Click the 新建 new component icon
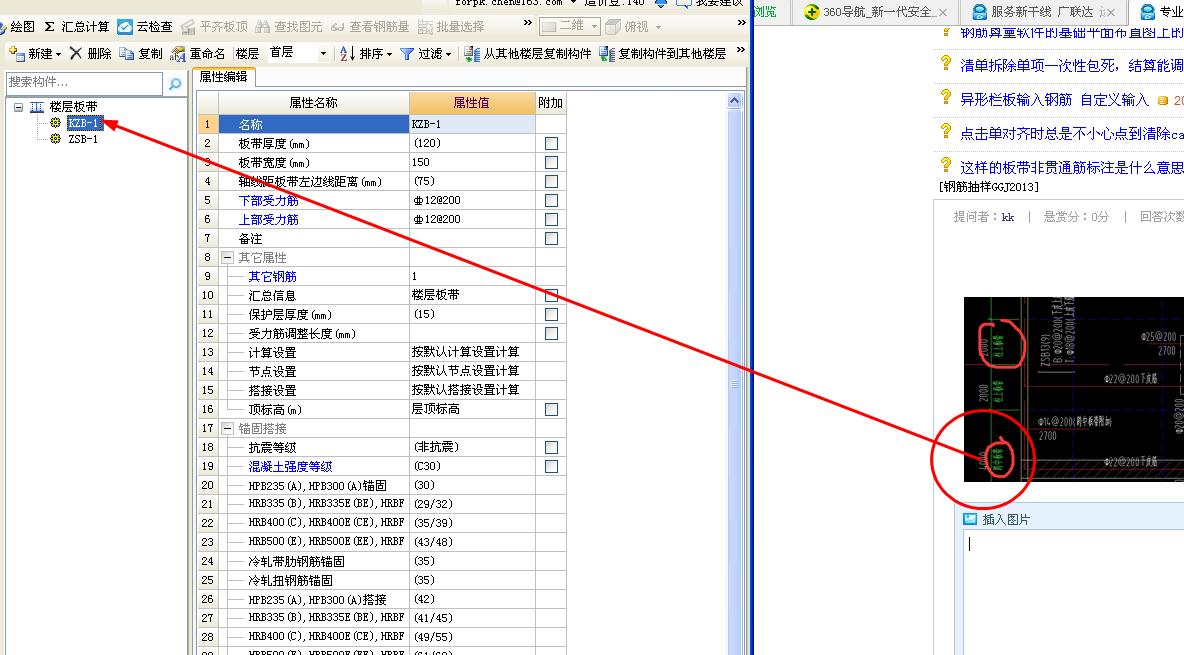 coord(17,54)
